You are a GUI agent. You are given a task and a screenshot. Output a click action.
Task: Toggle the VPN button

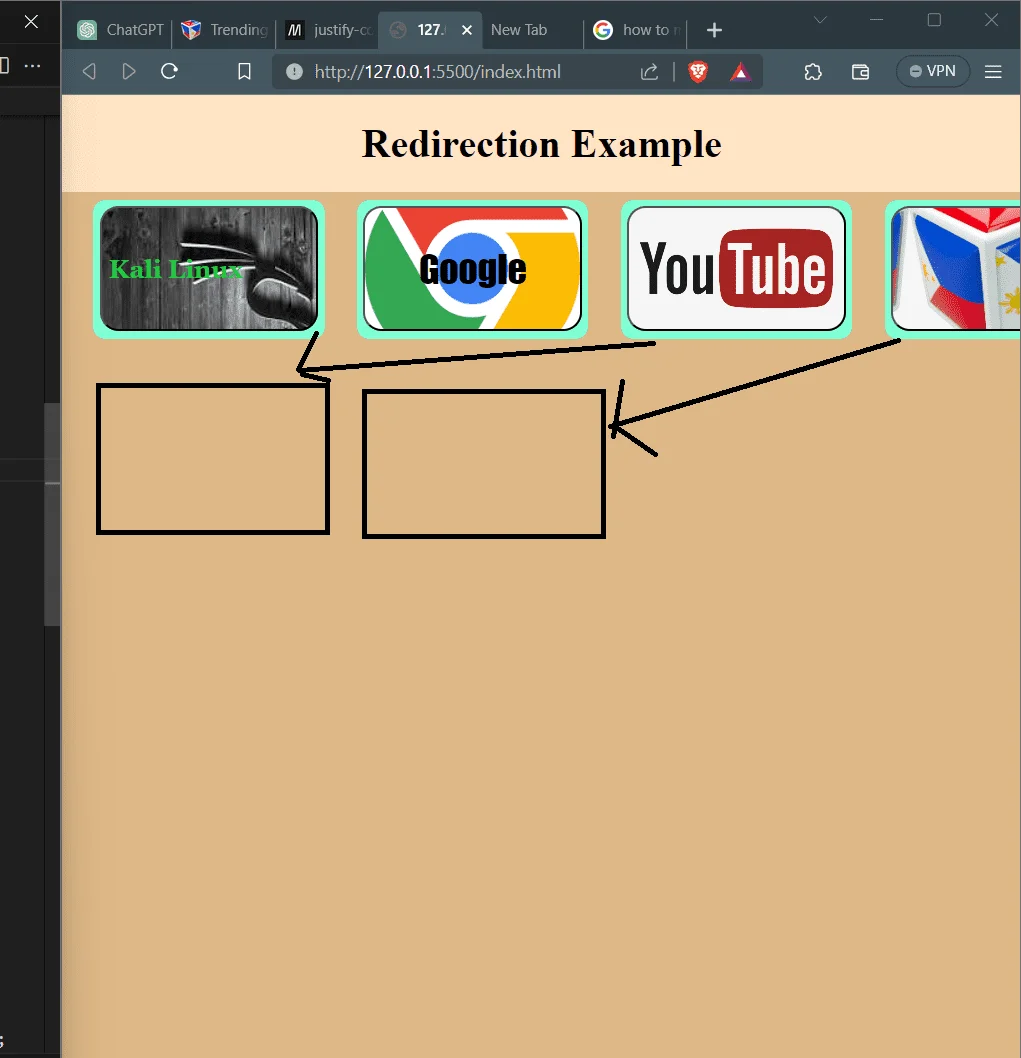click(x=933, y=72)
